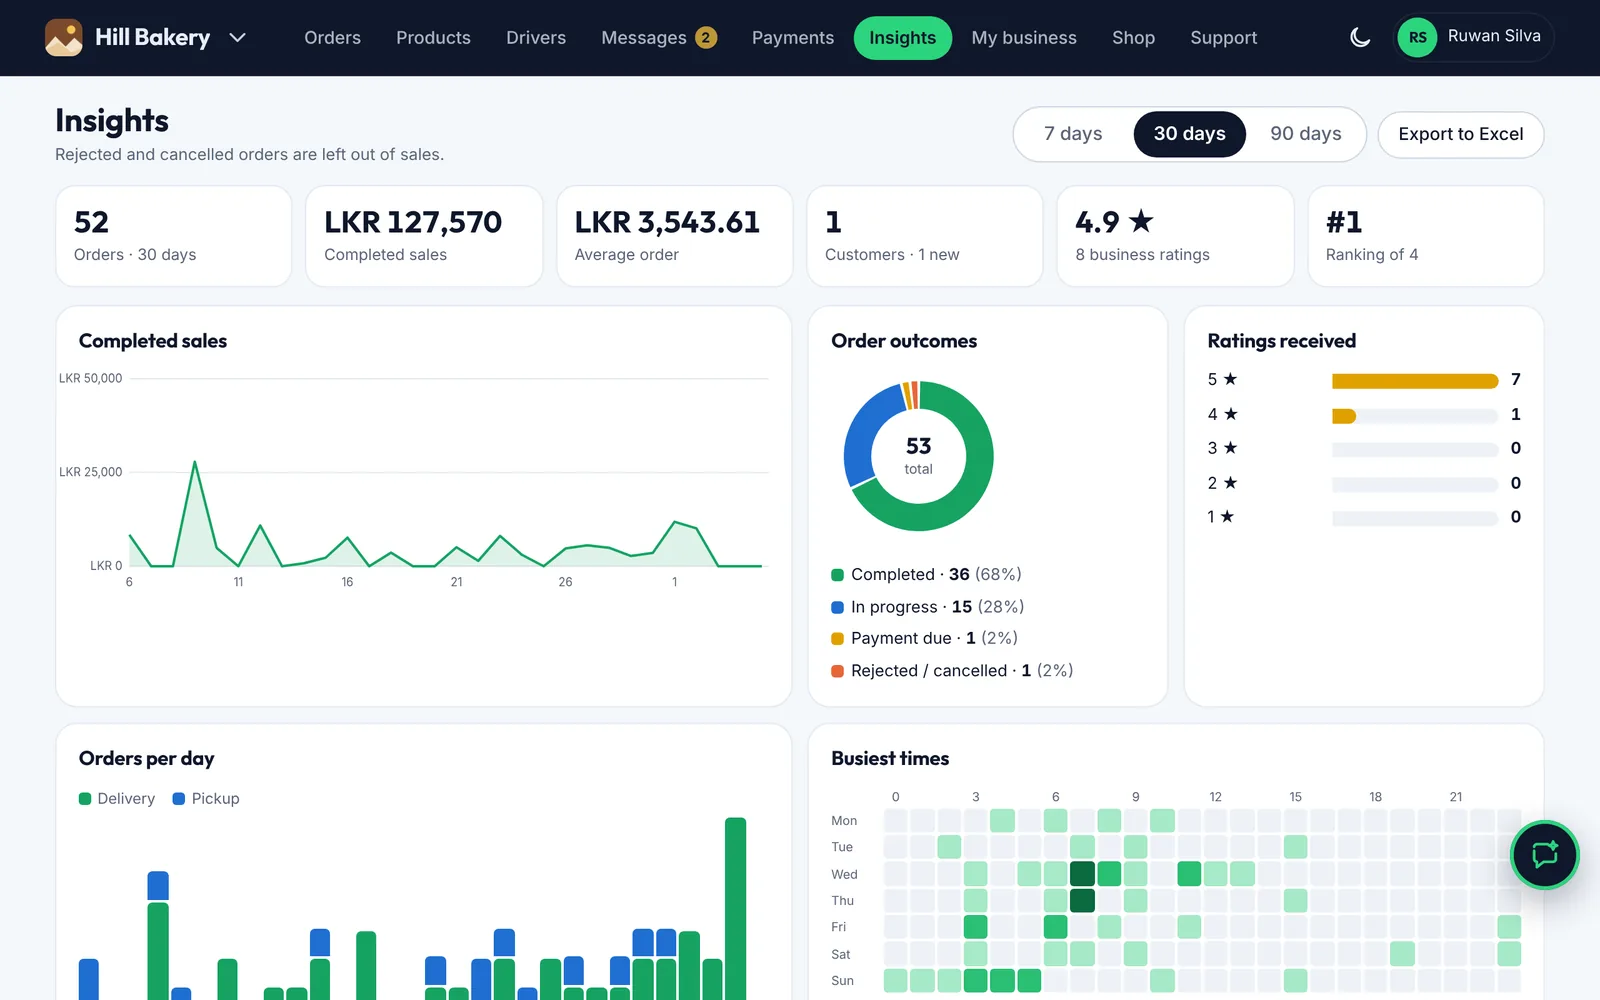Image resolution: width=1600 pixels, height=1000 pixels.
Task: Click the Customers 1 new card
Action: click(925, 236)
